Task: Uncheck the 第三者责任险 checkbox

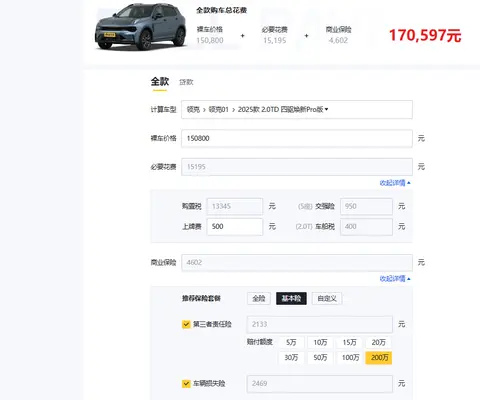Action: tap(186, 324)
